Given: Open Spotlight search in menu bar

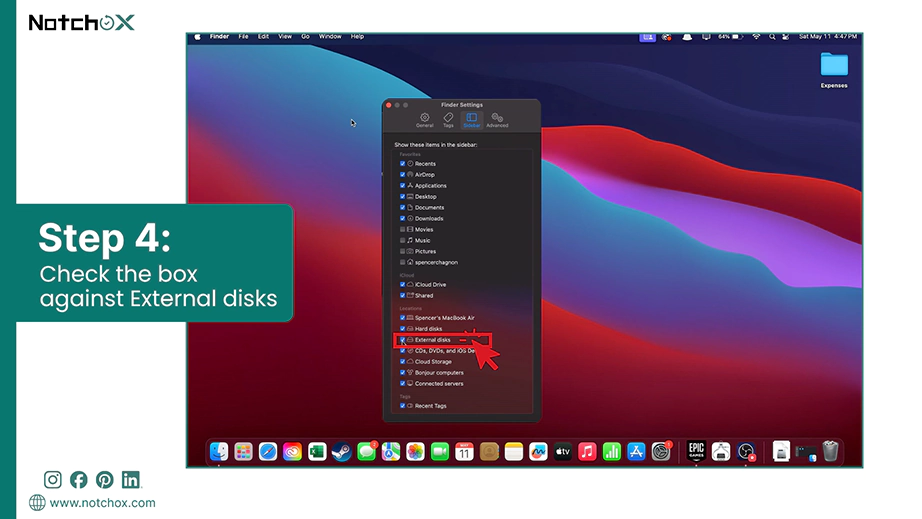Looking at the screenshot, I should tap(771, 36).
